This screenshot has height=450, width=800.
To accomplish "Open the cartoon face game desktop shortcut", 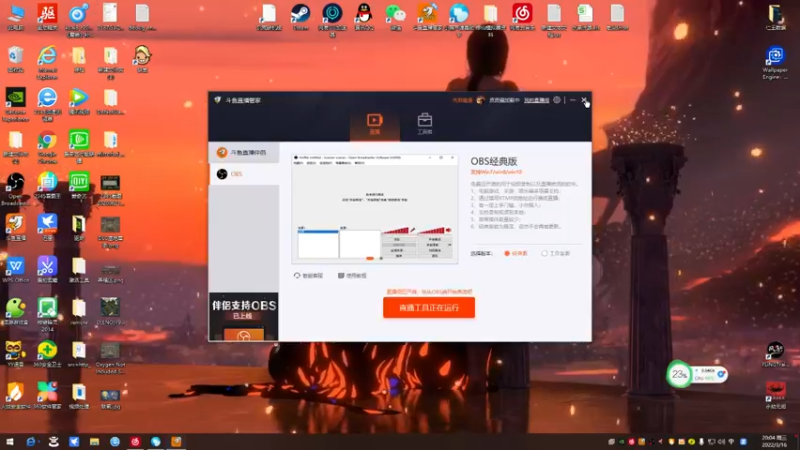I will pyautogui.click(x=142, y=59).
